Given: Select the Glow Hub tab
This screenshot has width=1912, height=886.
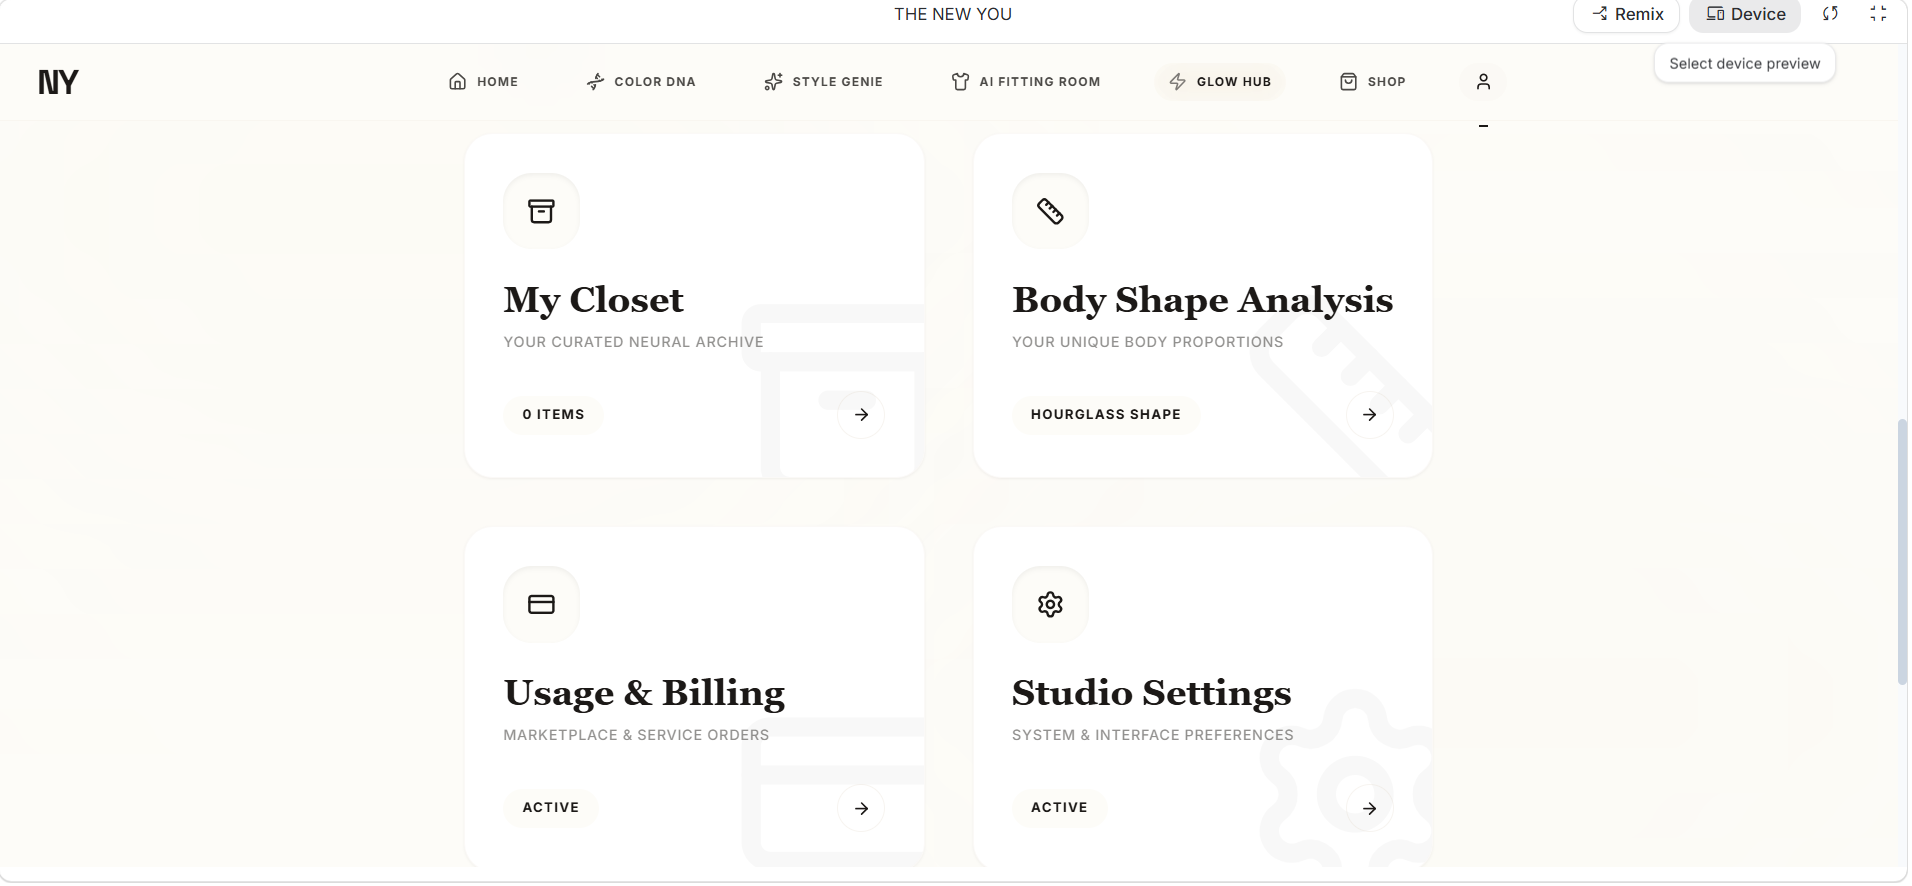Looking at the screenshot, I should tap(1220, 82).
